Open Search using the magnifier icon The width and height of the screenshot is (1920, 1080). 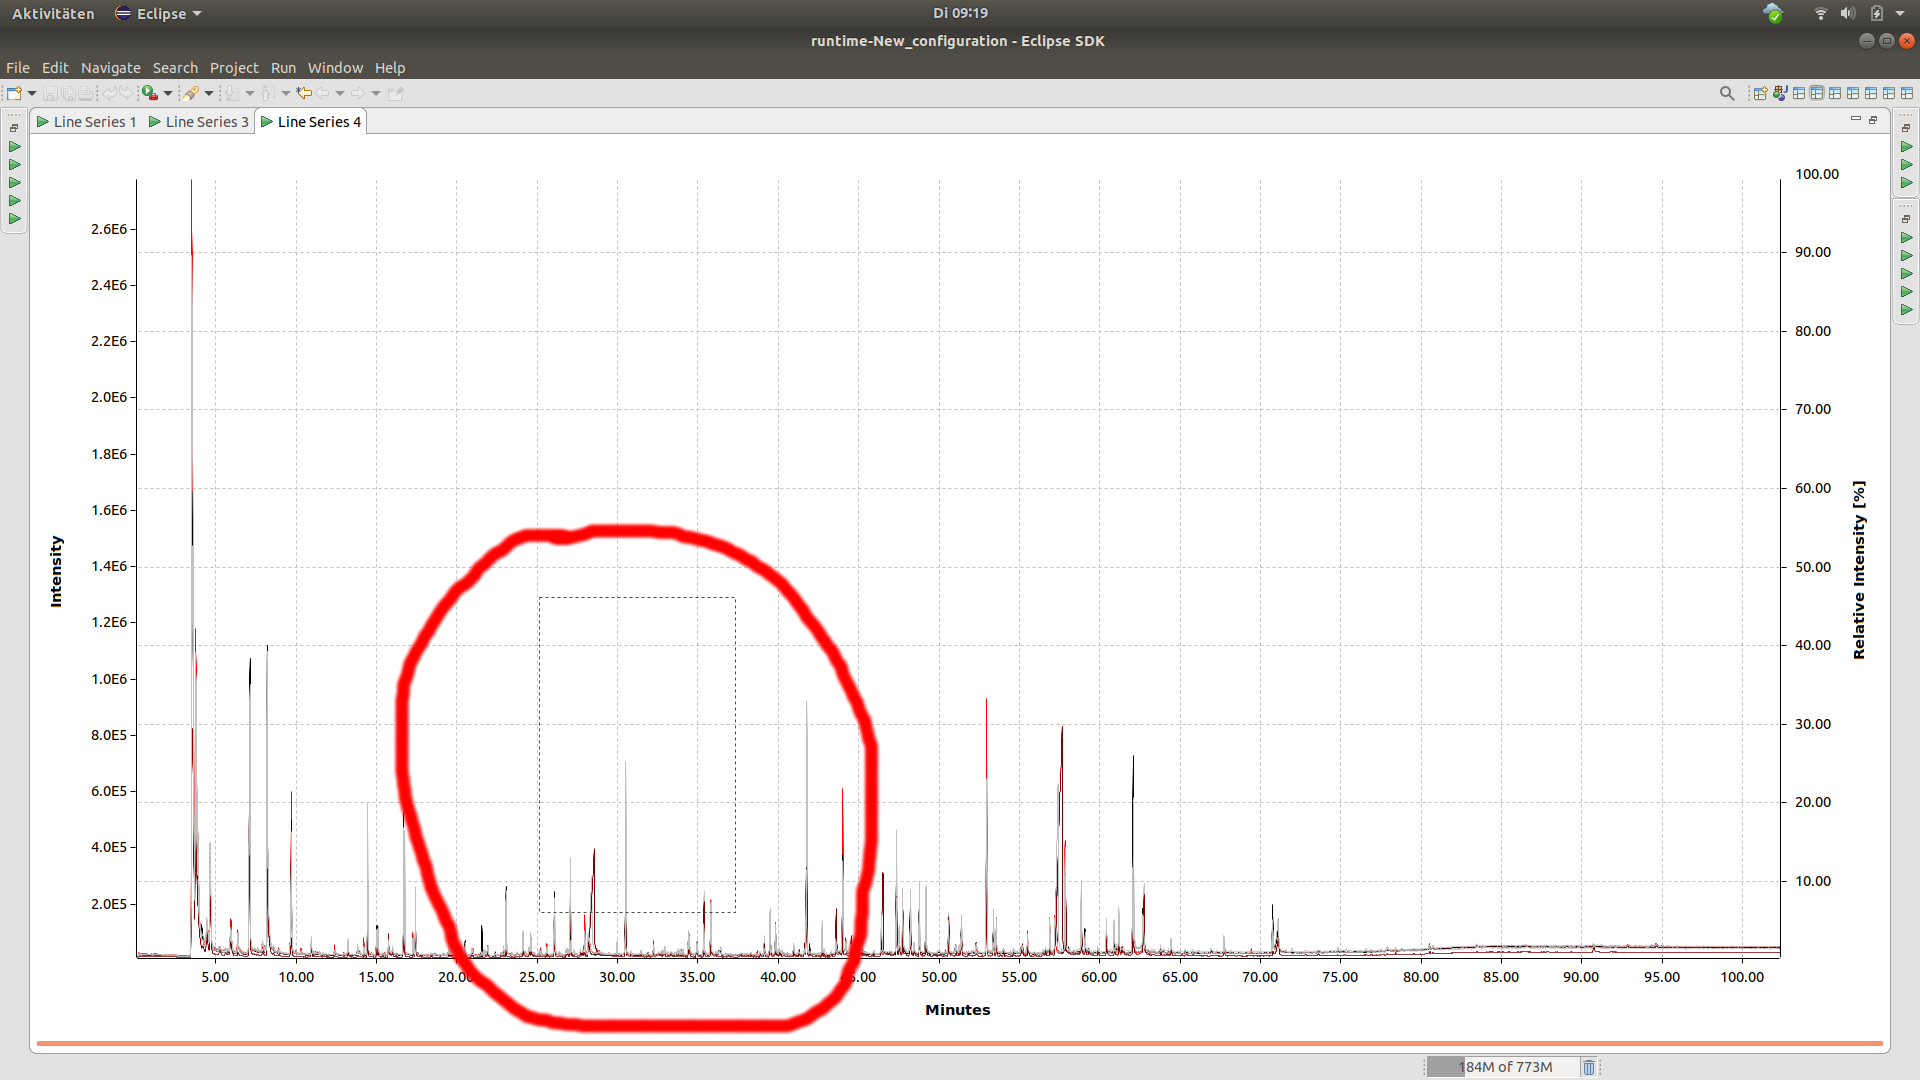[x=1727, y=92]
